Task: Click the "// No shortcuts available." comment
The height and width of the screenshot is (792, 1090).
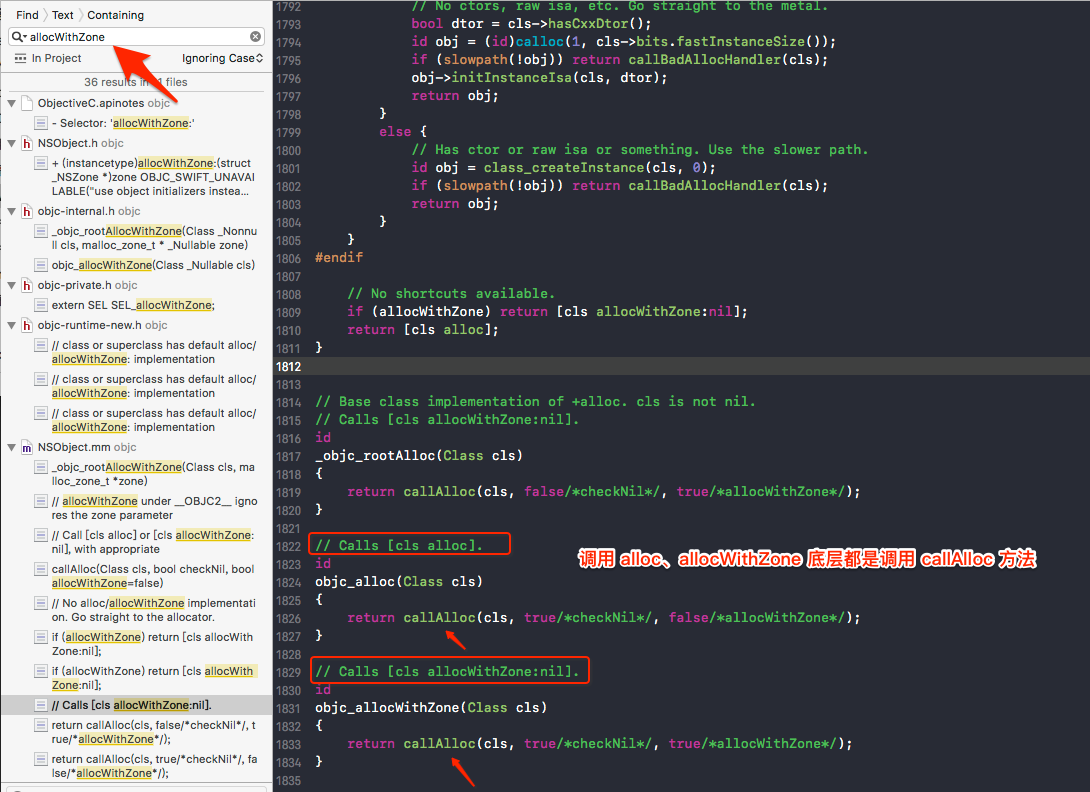Action: (x=450, y=293)
